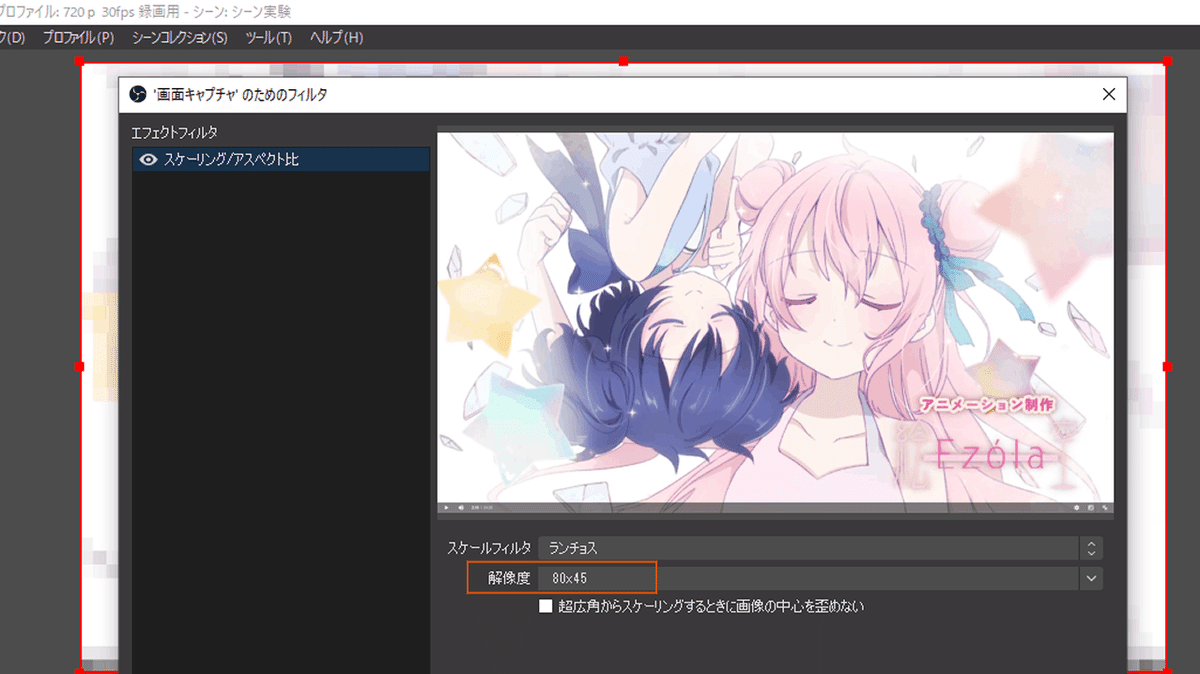Expand the 解像度 dropdown arrow
Viewport: 1200px width, 674px height.
(x=1091, y=578)
